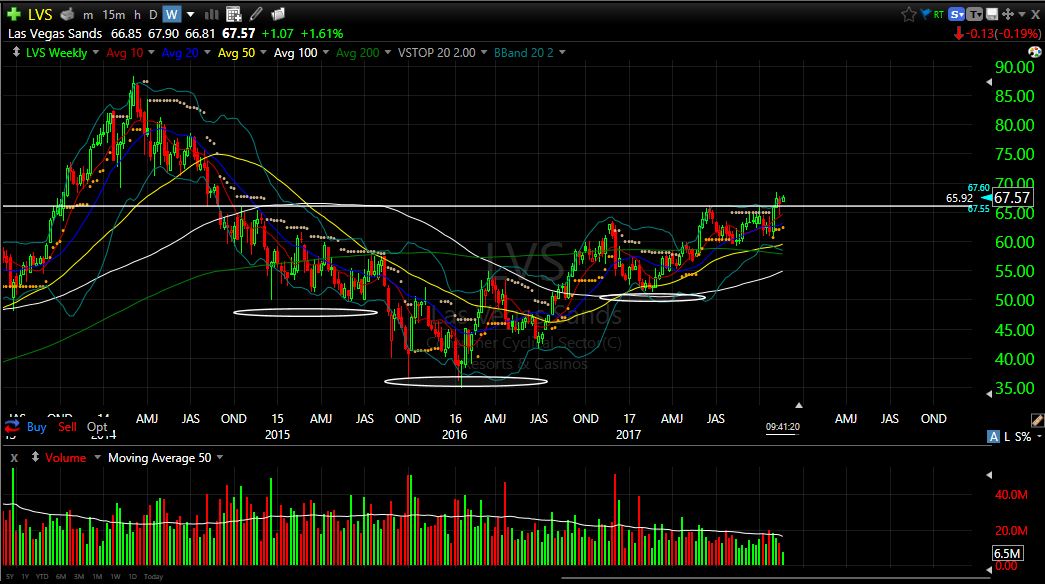Click the top arrow on volume scale
The image size is (1045, 584).
click(x=989, y=475)
